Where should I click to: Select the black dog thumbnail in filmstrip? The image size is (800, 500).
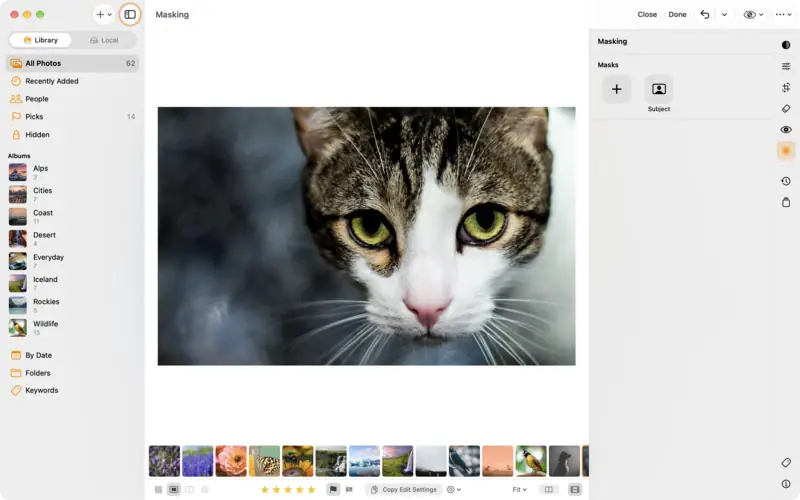pyautogui.click(x=564, y=461)
